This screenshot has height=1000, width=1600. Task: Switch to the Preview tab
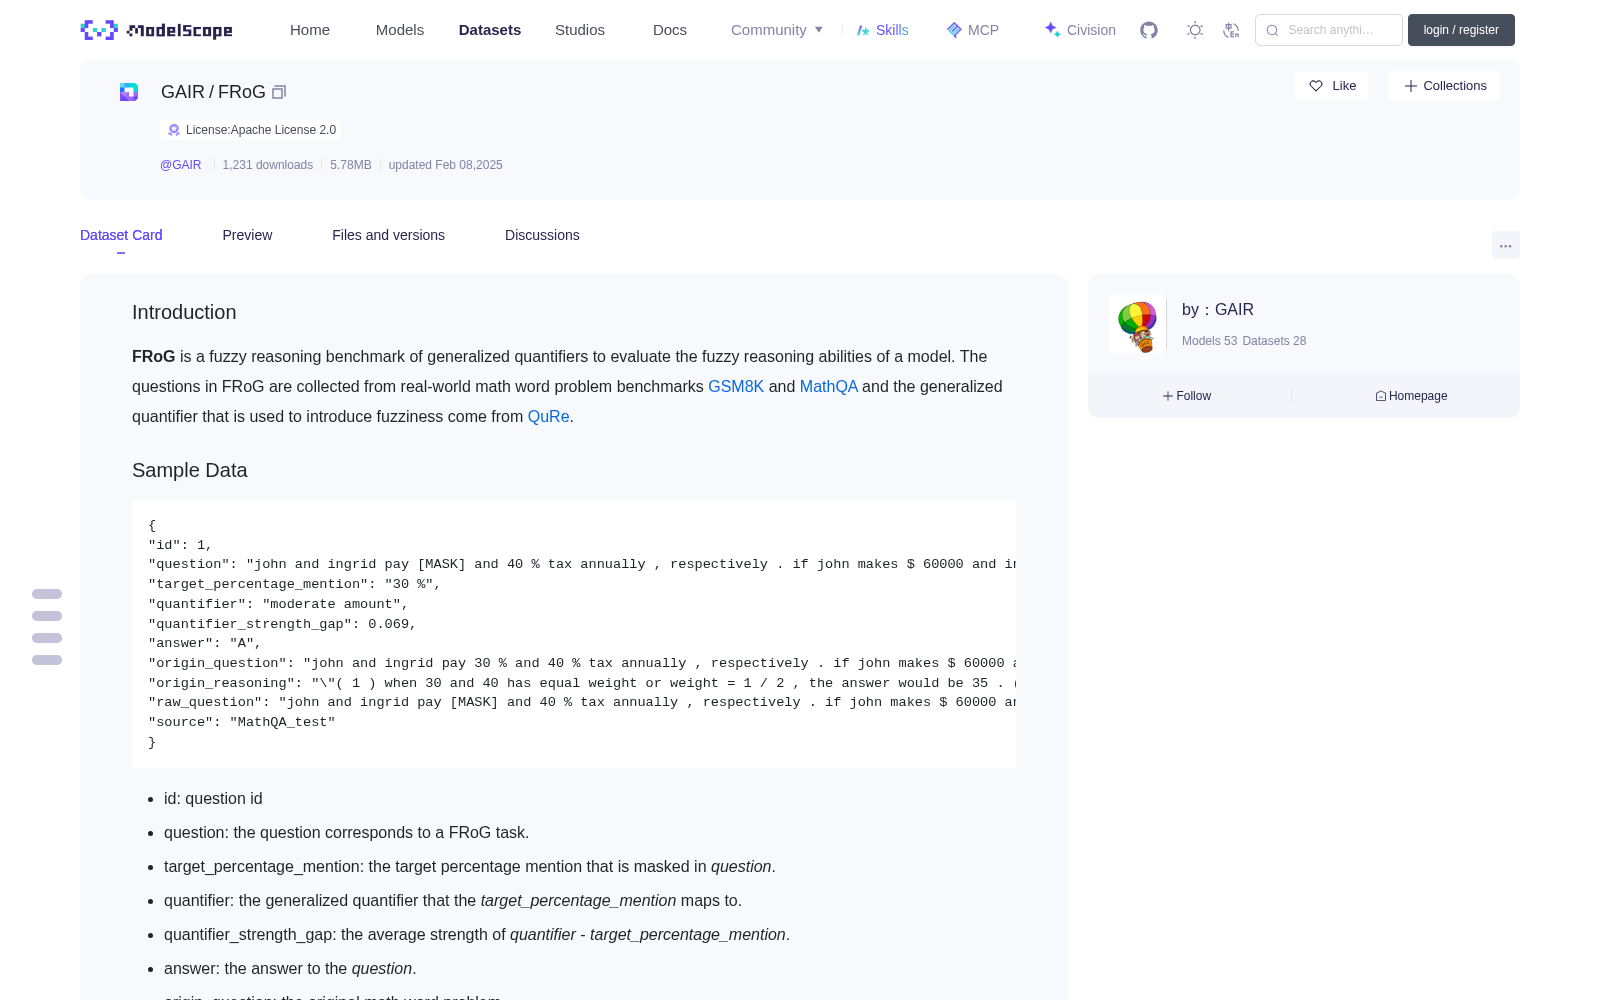click(247, 235)
